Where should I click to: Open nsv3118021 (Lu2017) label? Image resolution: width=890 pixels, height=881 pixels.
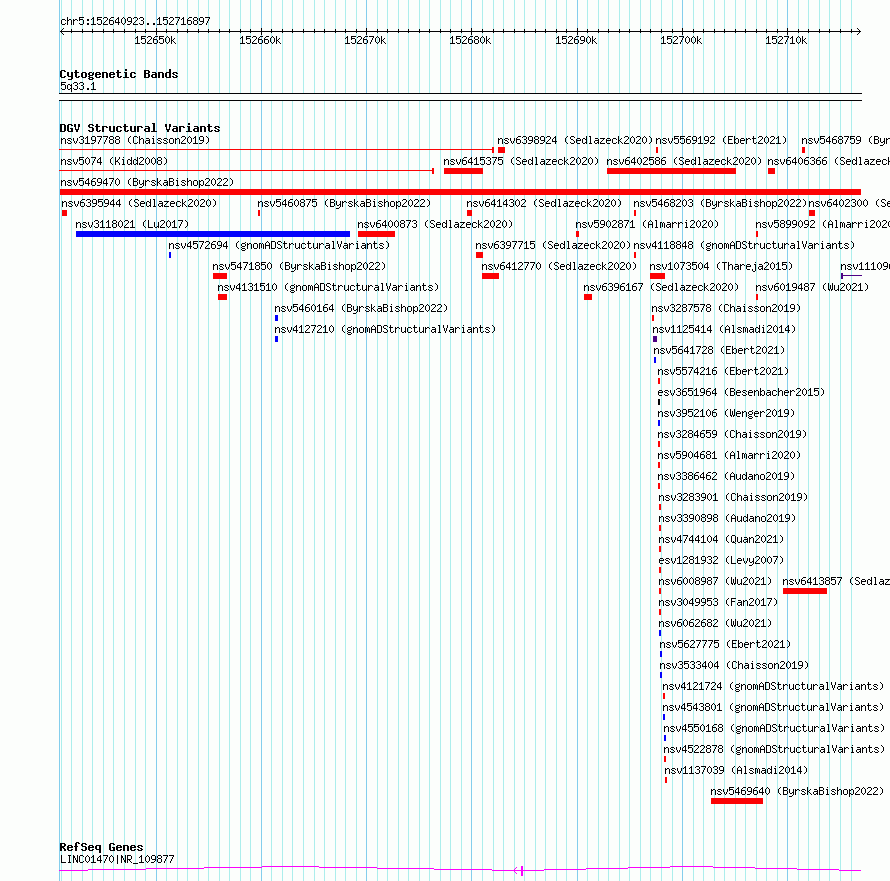click(132, 224)
